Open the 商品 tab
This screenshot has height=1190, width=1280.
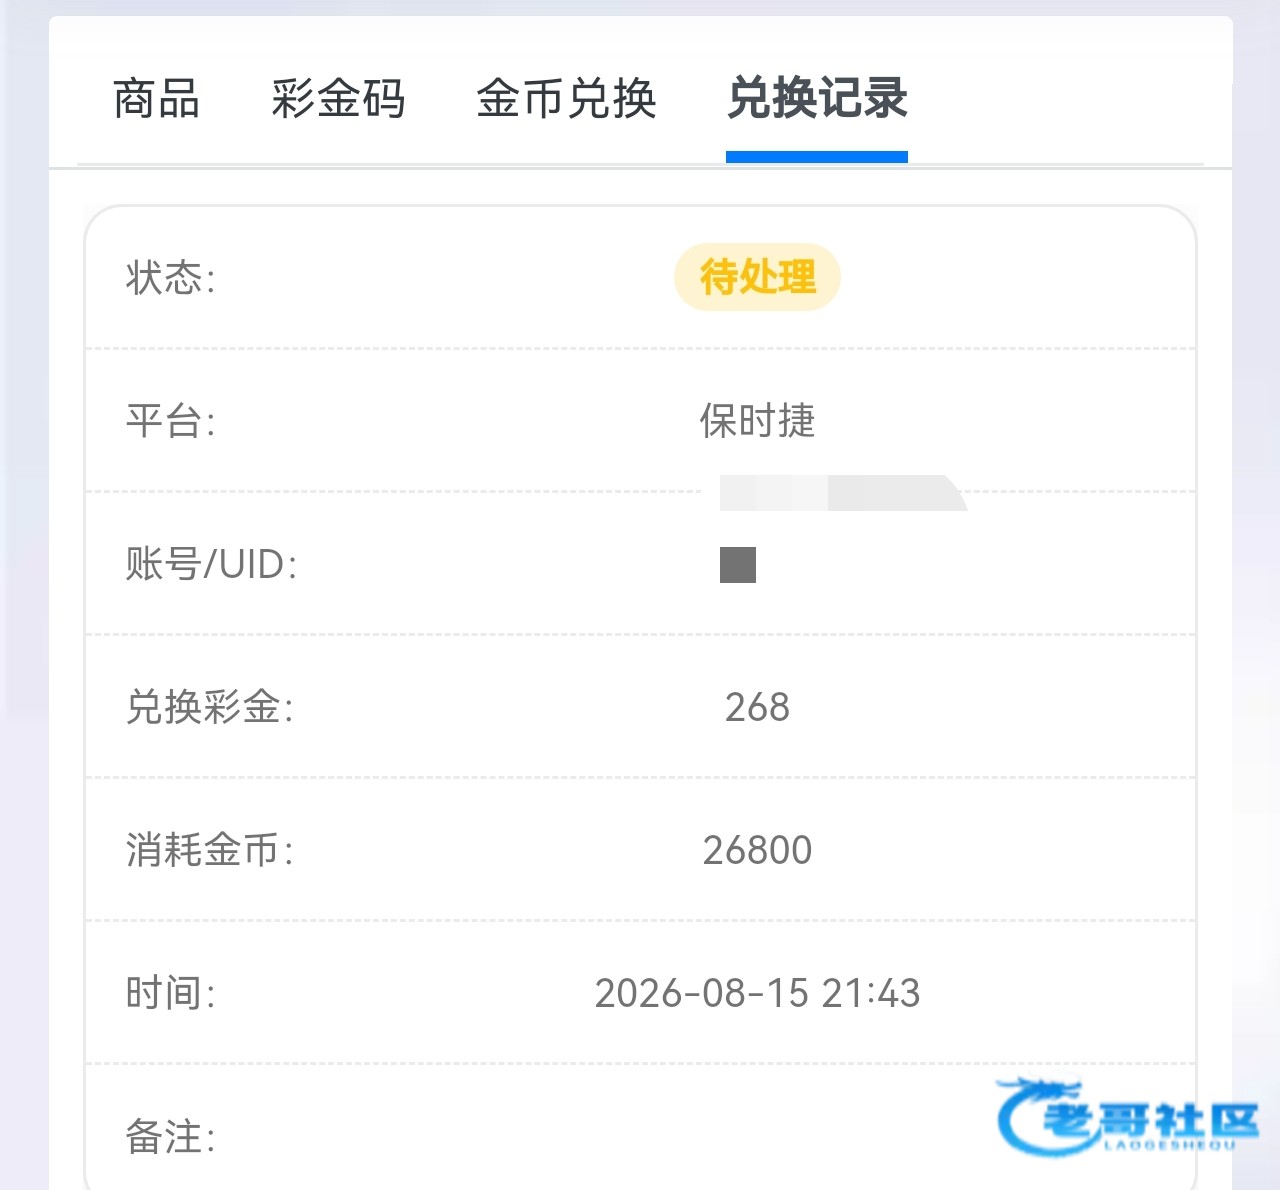(x=157, y=99)
